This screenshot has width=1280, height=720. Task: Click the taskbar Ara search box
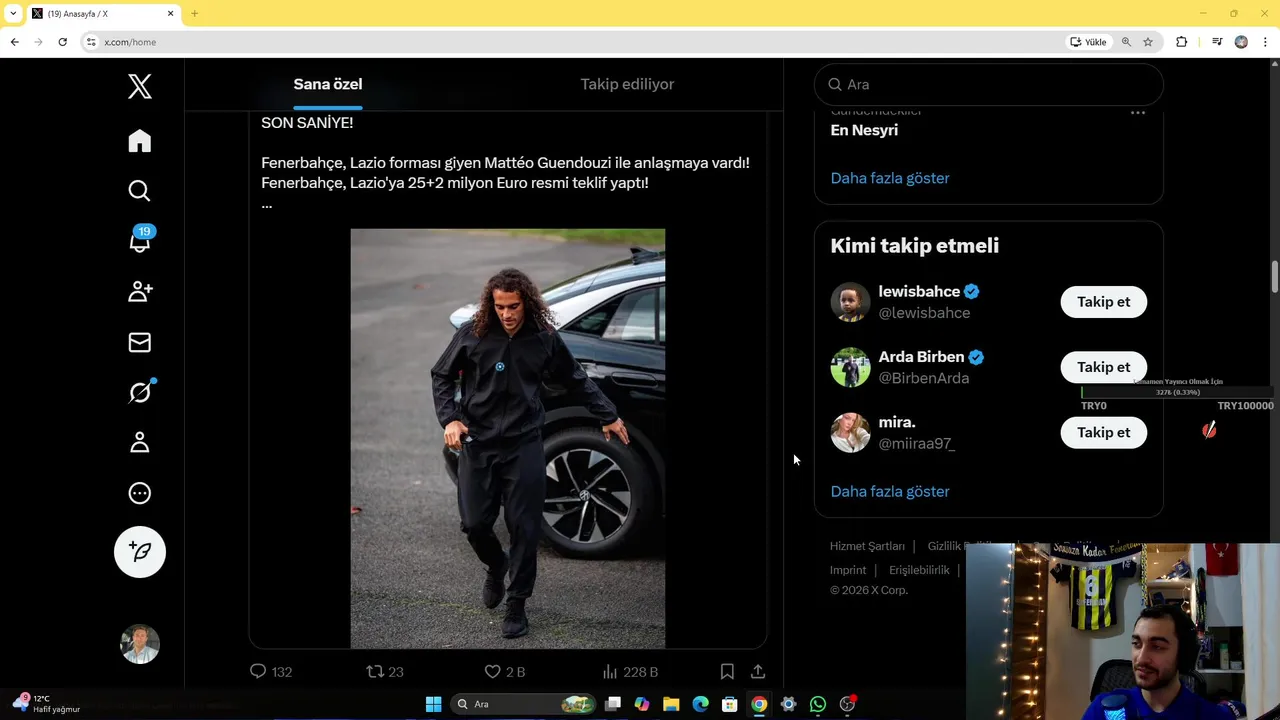[x=525, y=704]
